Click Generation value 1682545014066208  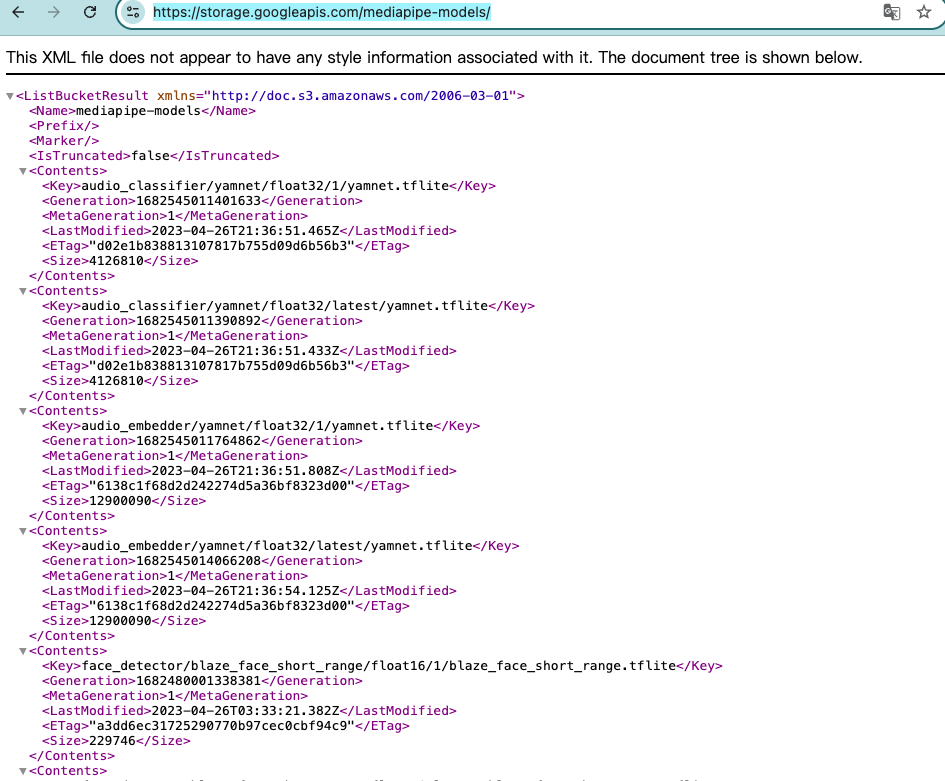pyautogui.click(x=198, y=561)
